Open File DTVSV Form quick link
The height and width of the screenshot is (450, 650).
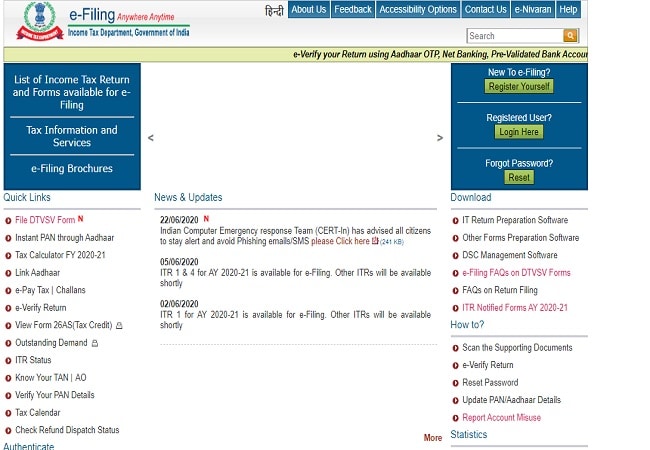coord(45,220)
